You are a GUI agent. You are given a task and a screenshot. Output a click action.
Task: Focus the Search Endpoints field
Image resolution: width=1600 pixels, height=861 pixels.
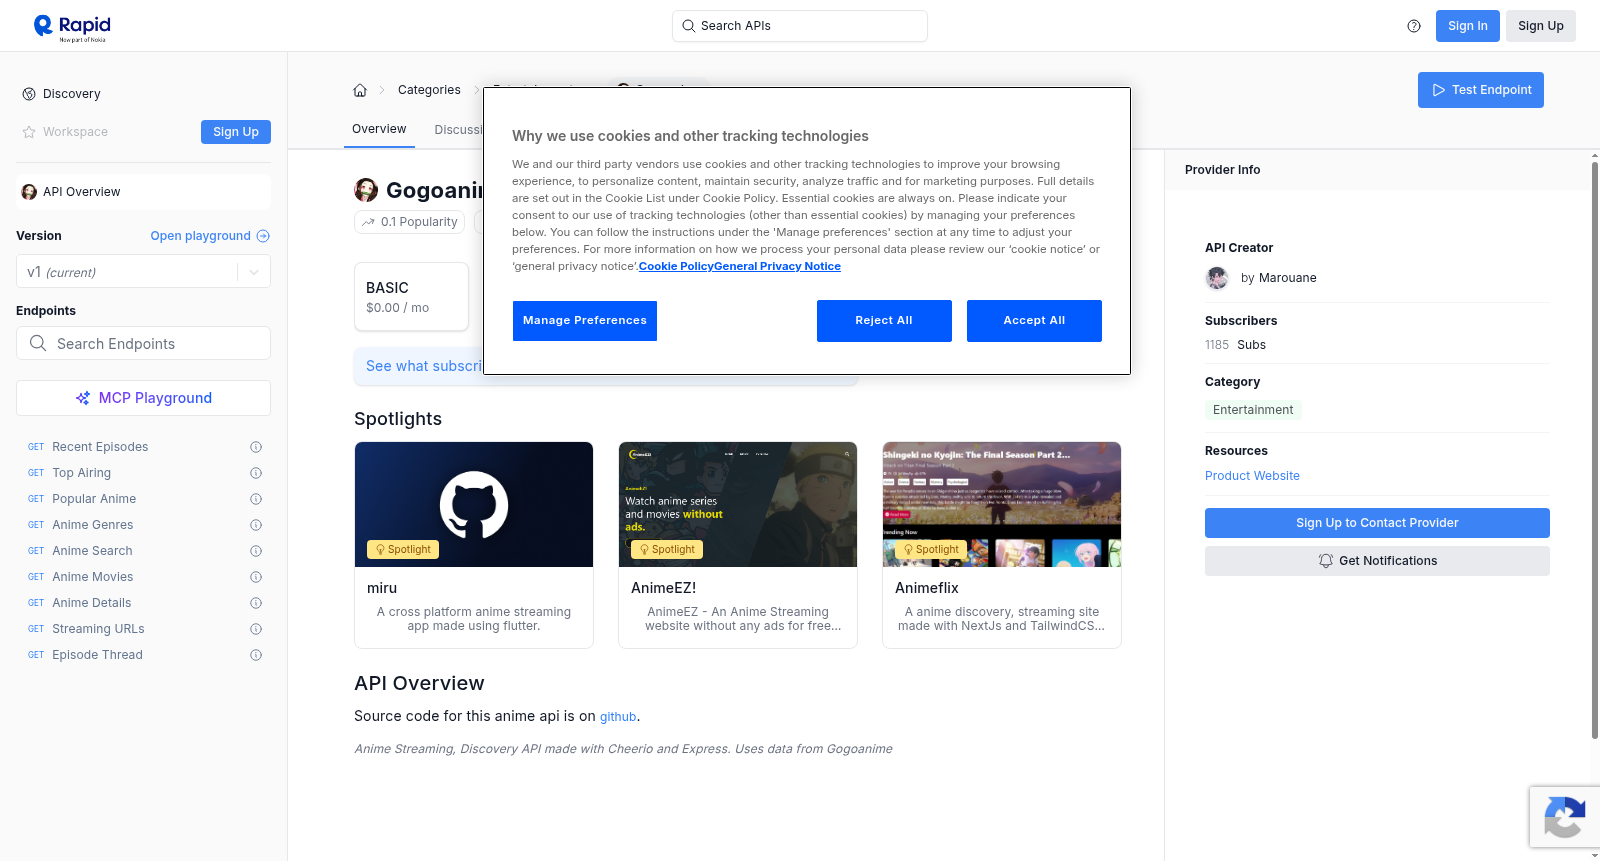pyautogui.click(x=143, y=343)
